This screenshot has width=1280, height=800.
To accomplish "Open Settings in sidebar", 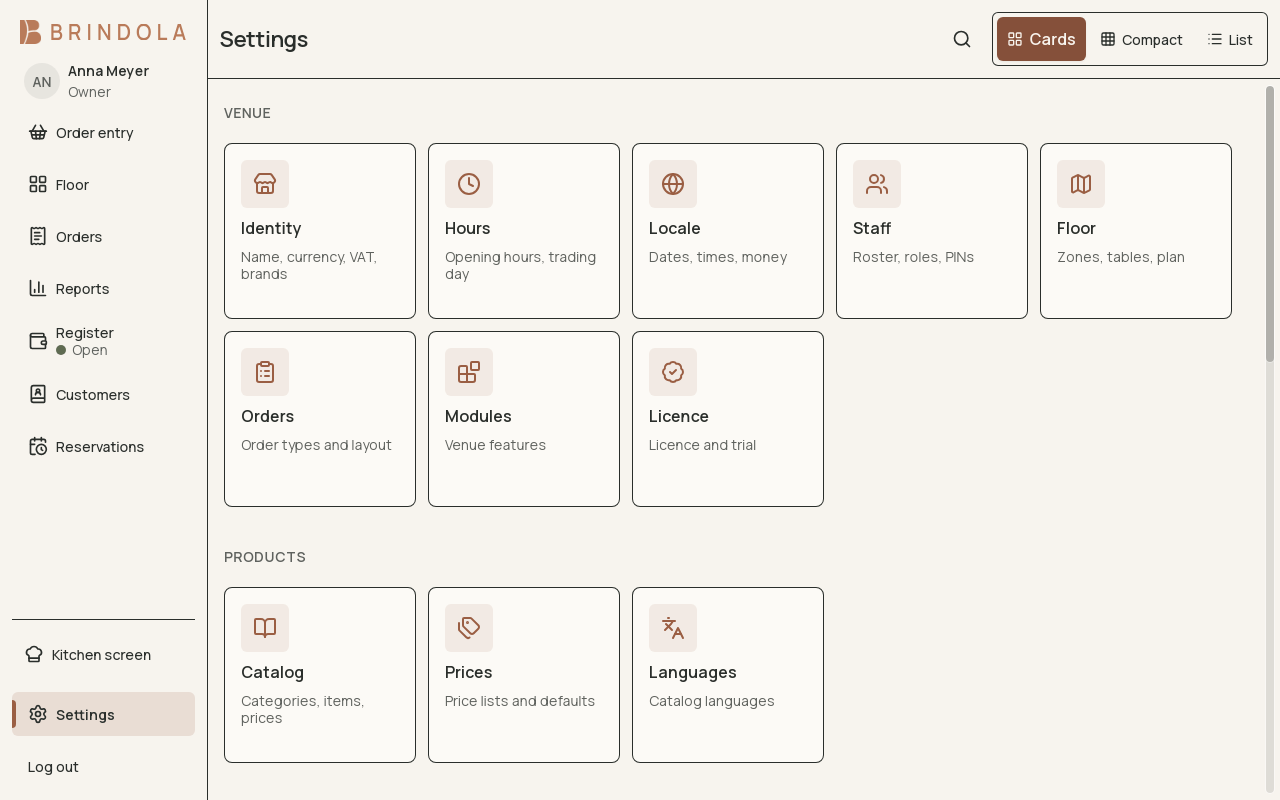I will [103, 714].
